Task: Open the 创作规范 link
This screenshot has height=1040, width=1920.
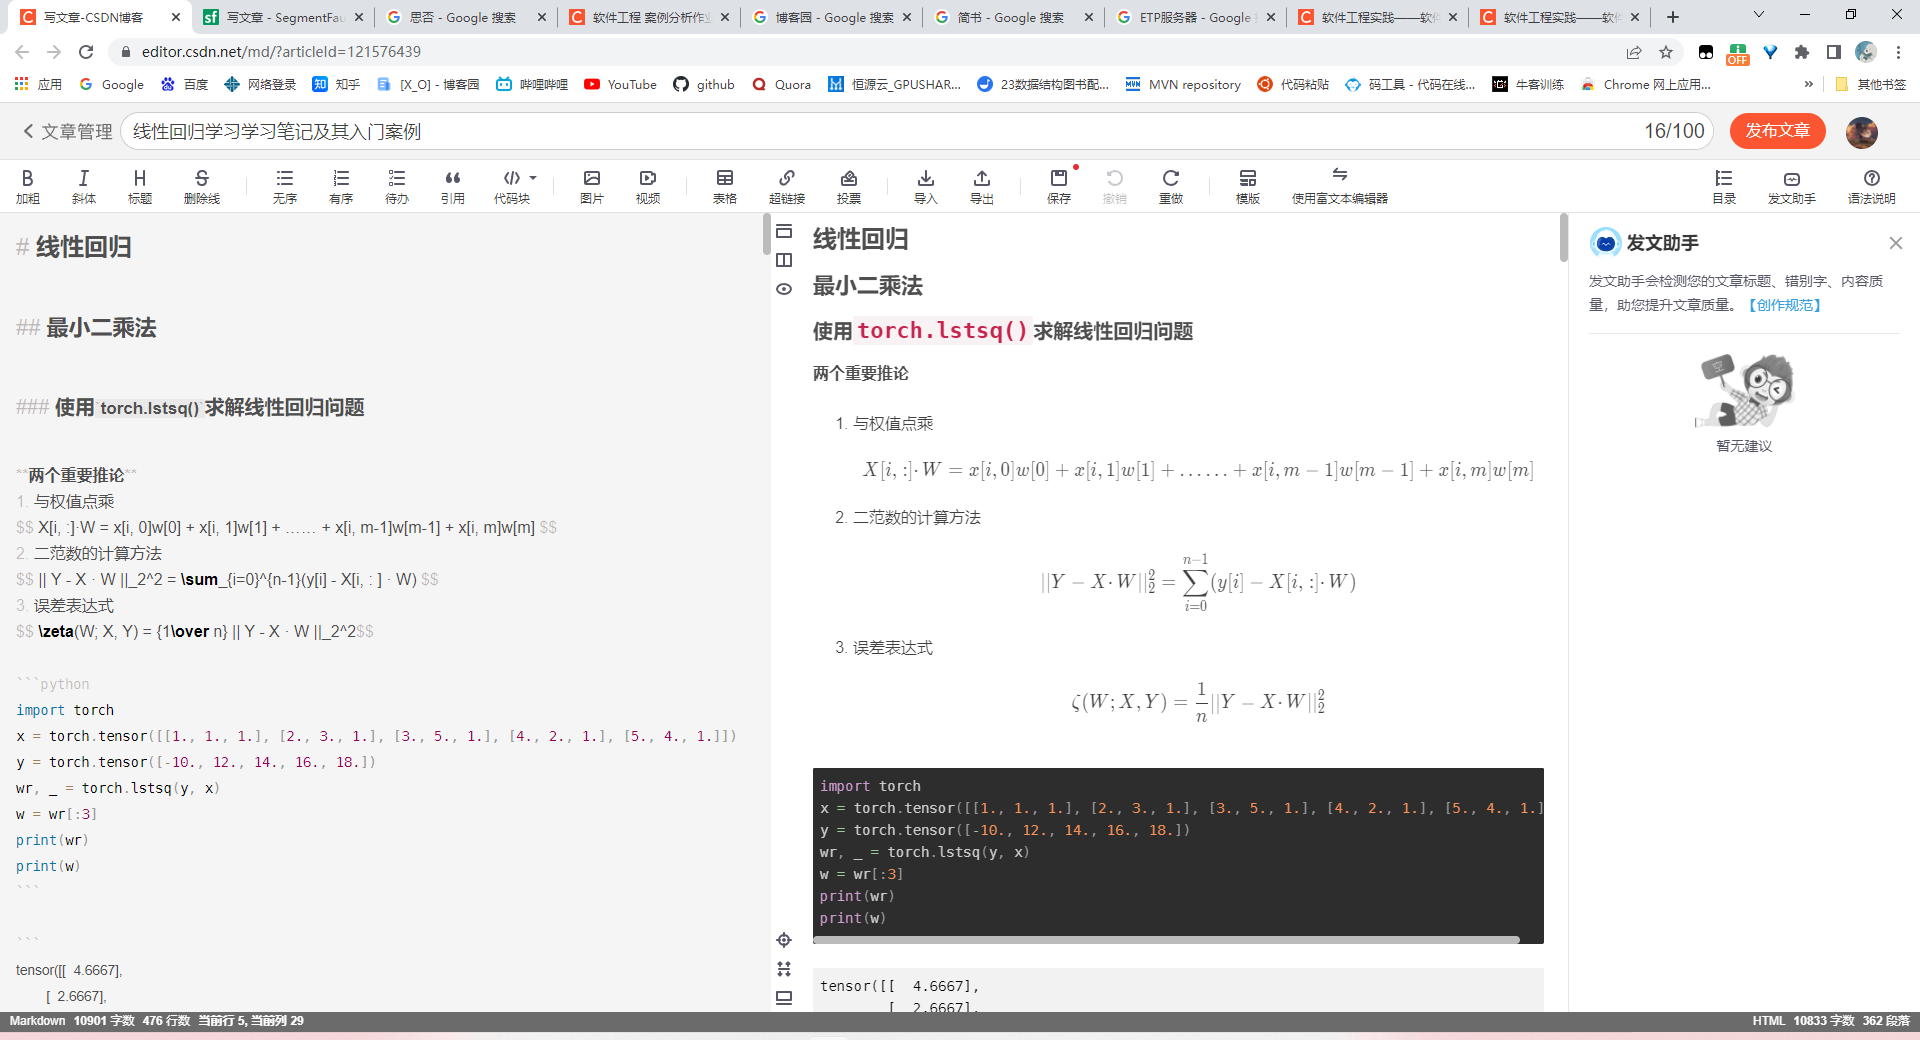Action: tap(1785, 305)
